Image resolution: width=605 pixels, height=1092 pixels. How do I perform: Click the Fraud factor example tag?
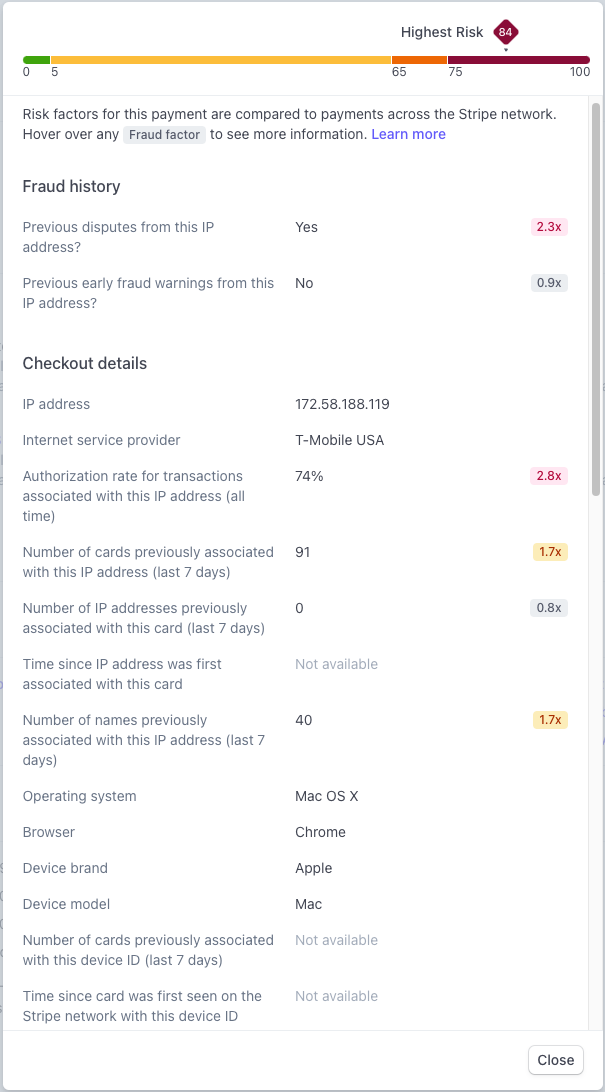pos(165,134)
